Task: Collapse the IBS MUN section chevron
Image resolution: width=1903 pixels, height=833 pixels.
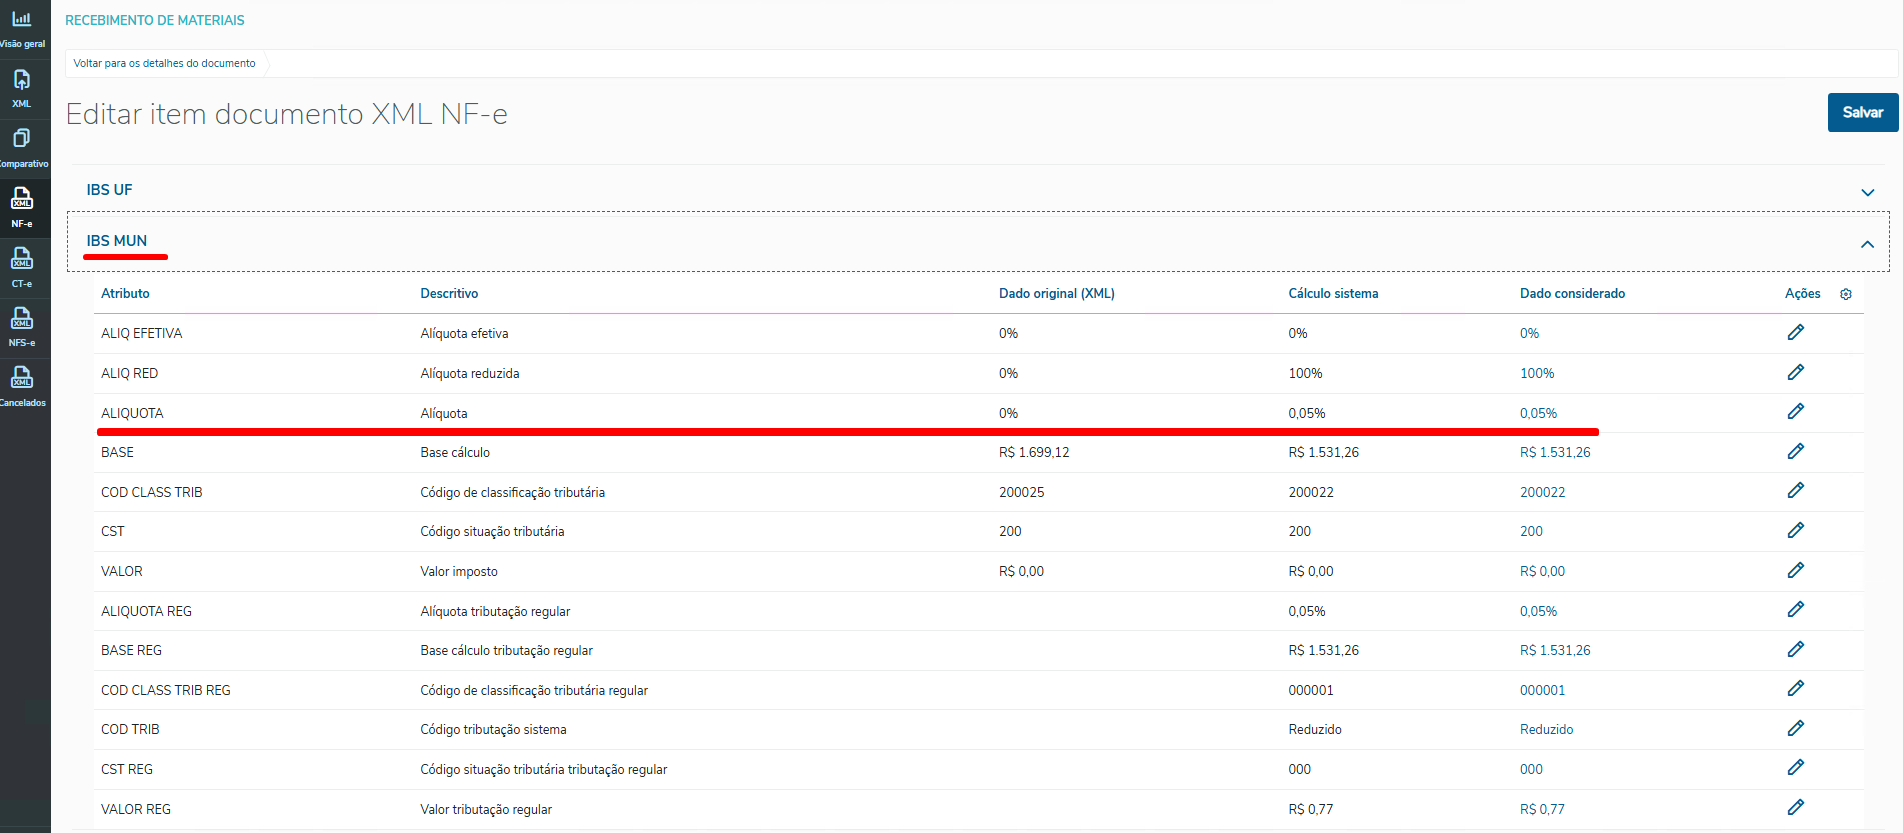Action: (1867, 244)
